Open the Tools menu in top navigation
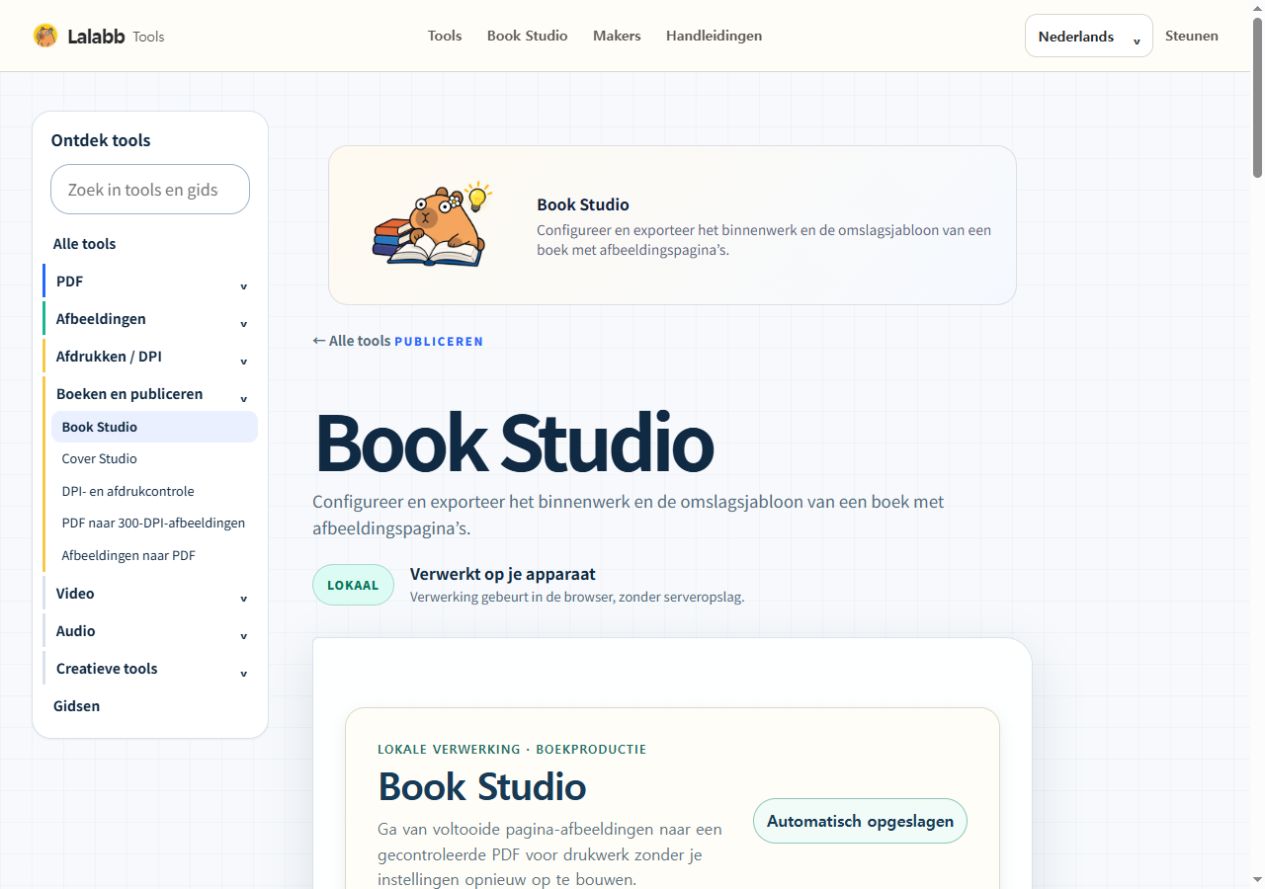 445,36
